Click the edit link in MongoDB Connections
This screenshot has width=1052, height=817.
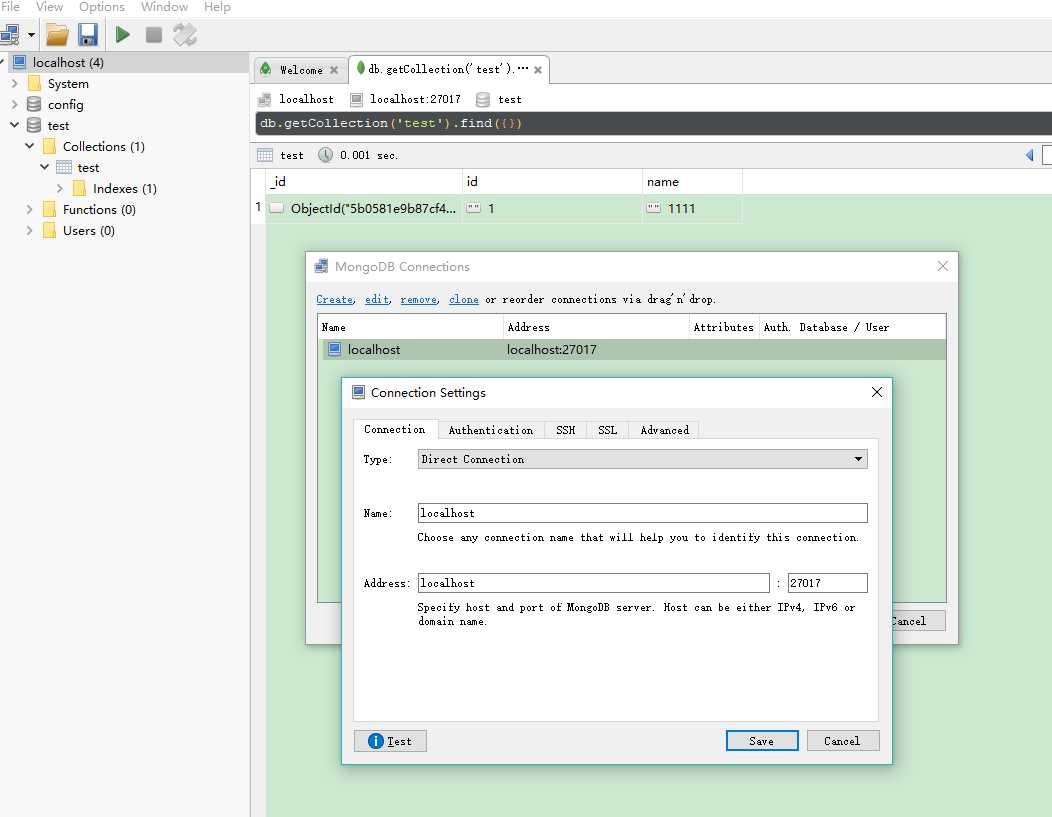click(x=376, y=299)
